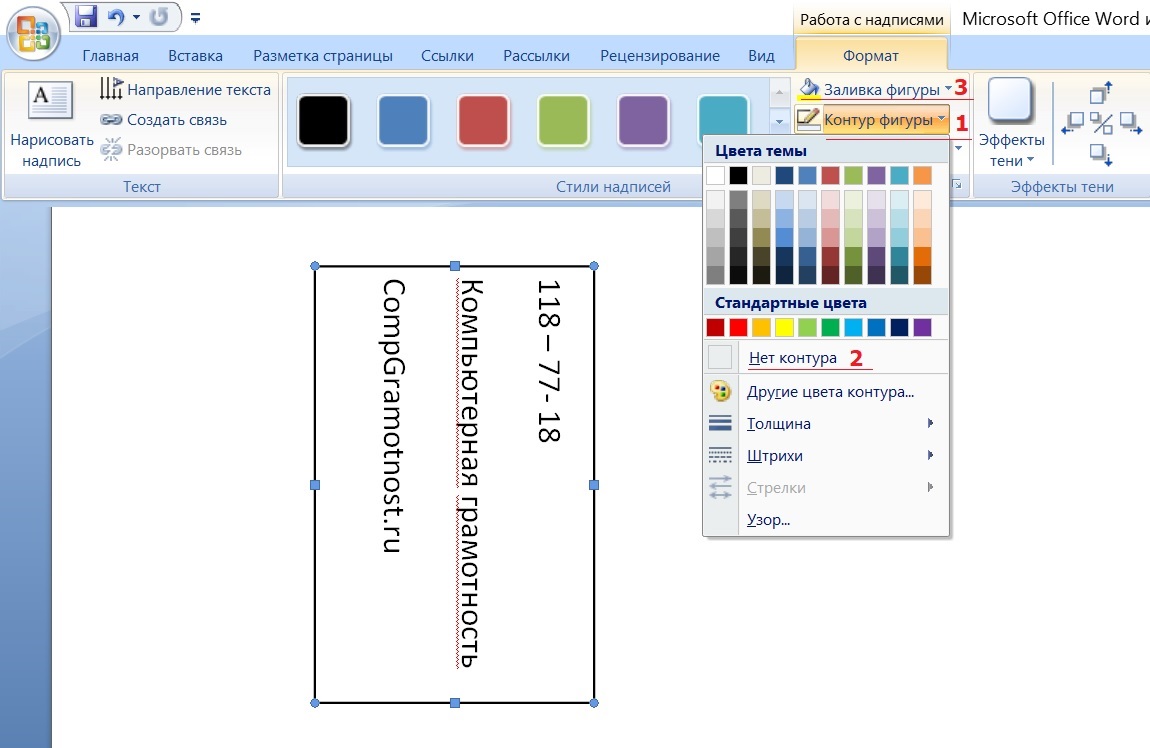The width and height of the screenshot is (1150, 748).
Task: Click the disabled Стрелки submenu entry
Action: 826,488
